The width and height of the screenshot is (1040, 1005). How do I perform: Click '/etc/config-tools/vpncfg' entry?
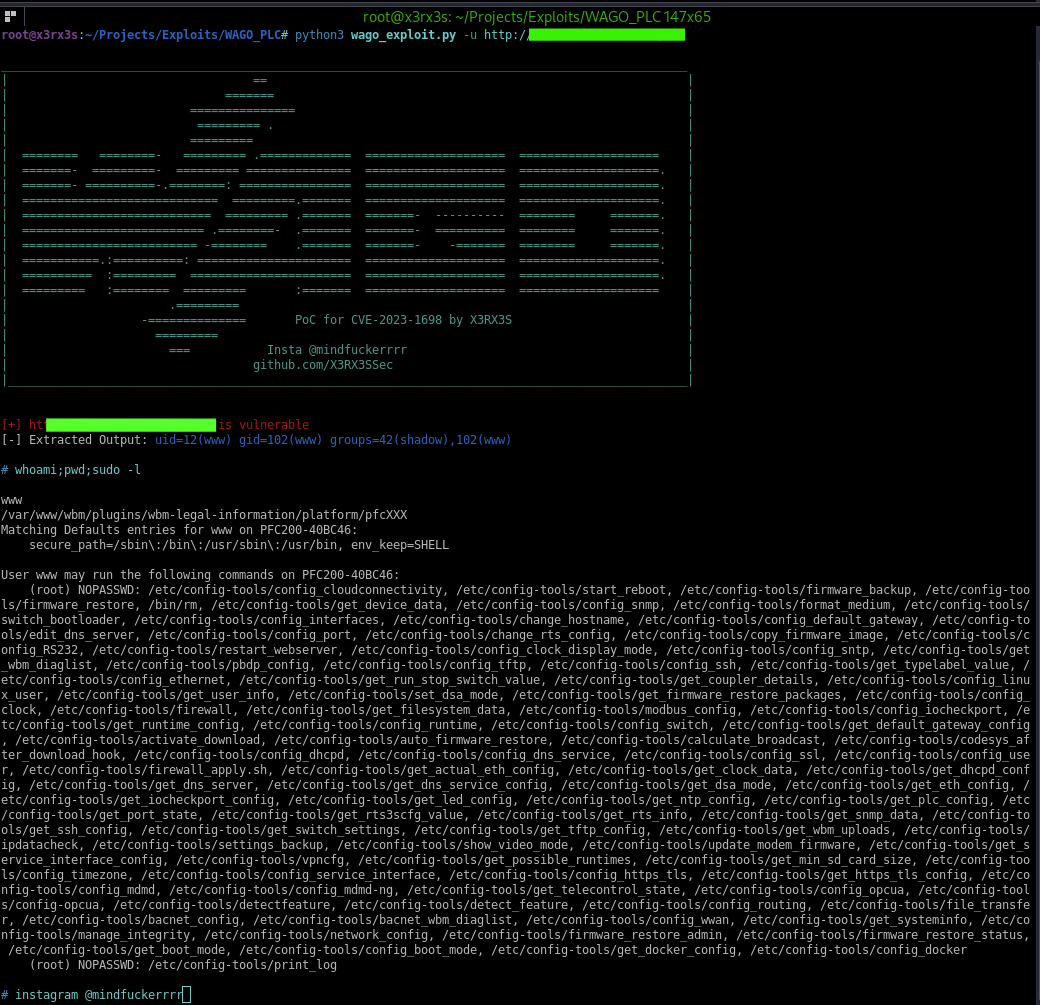click(260, 860)
